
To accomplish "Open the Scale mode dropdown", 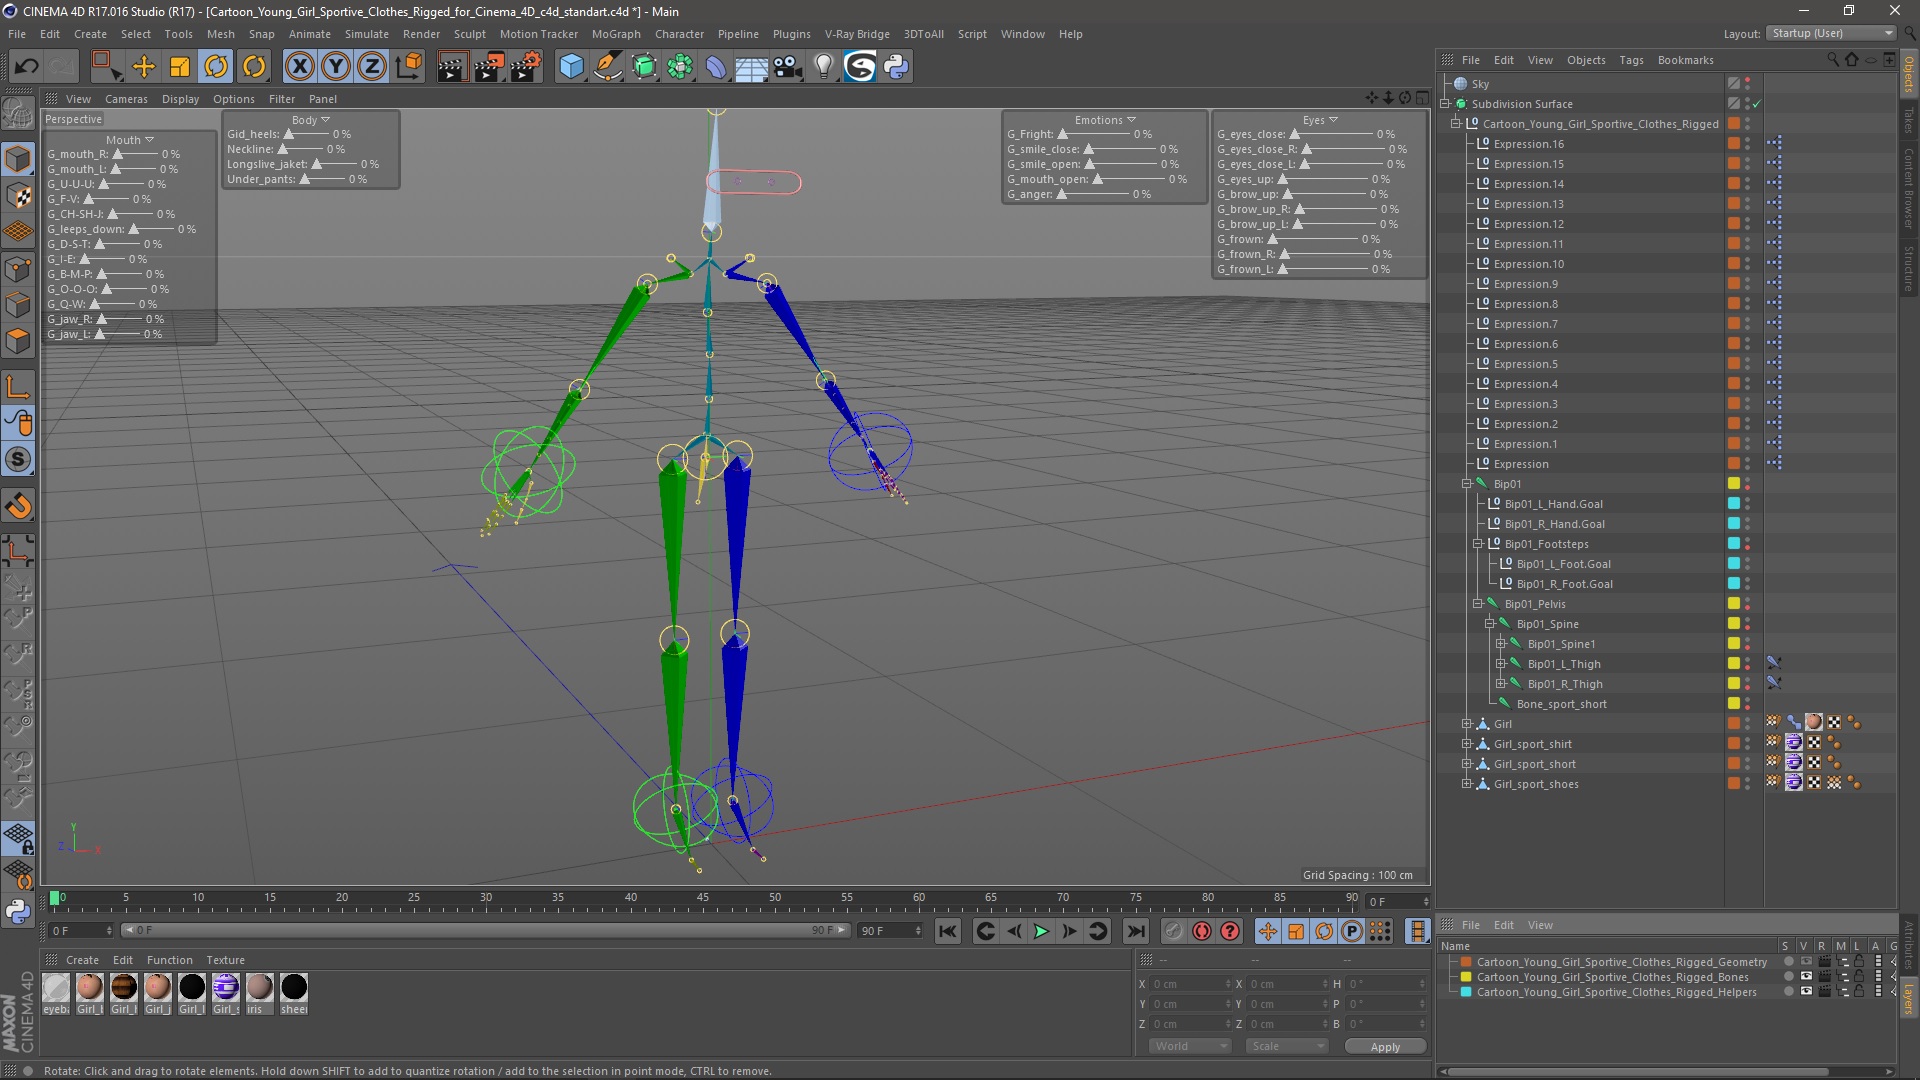I will [1287, 1046].
